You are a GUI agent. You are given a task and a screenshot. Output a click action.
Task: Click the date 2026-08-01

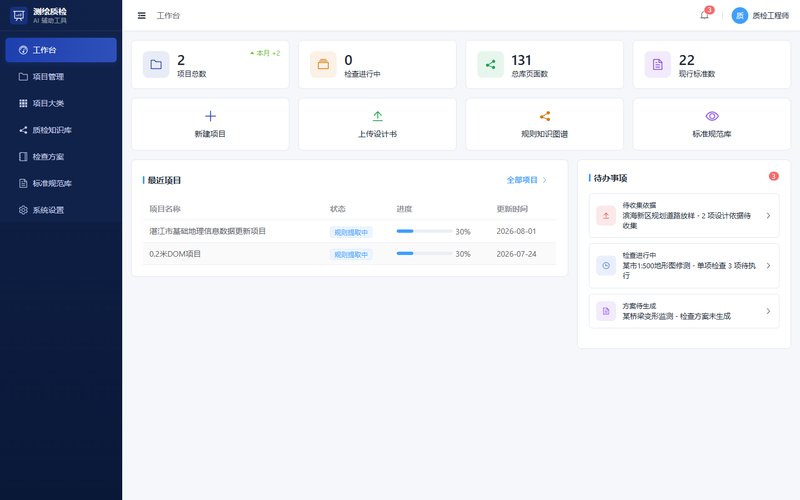tap(516, 231)
